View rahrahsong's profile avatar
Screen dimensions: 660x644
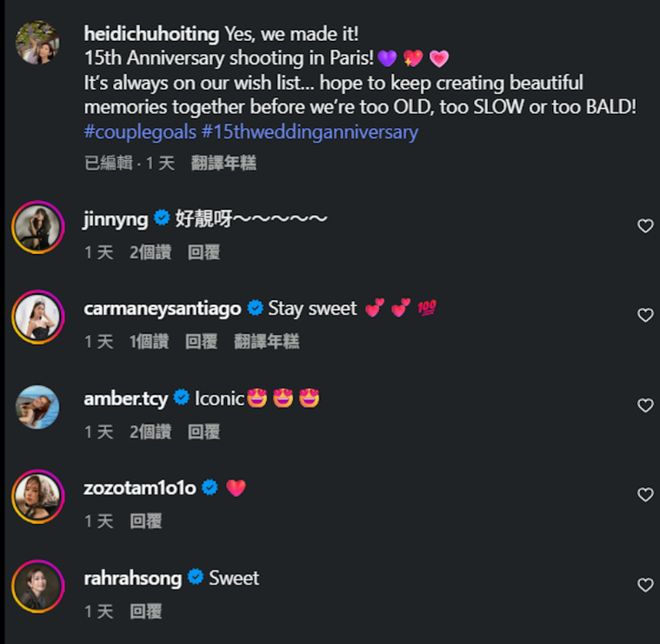(x=38, y=586)
